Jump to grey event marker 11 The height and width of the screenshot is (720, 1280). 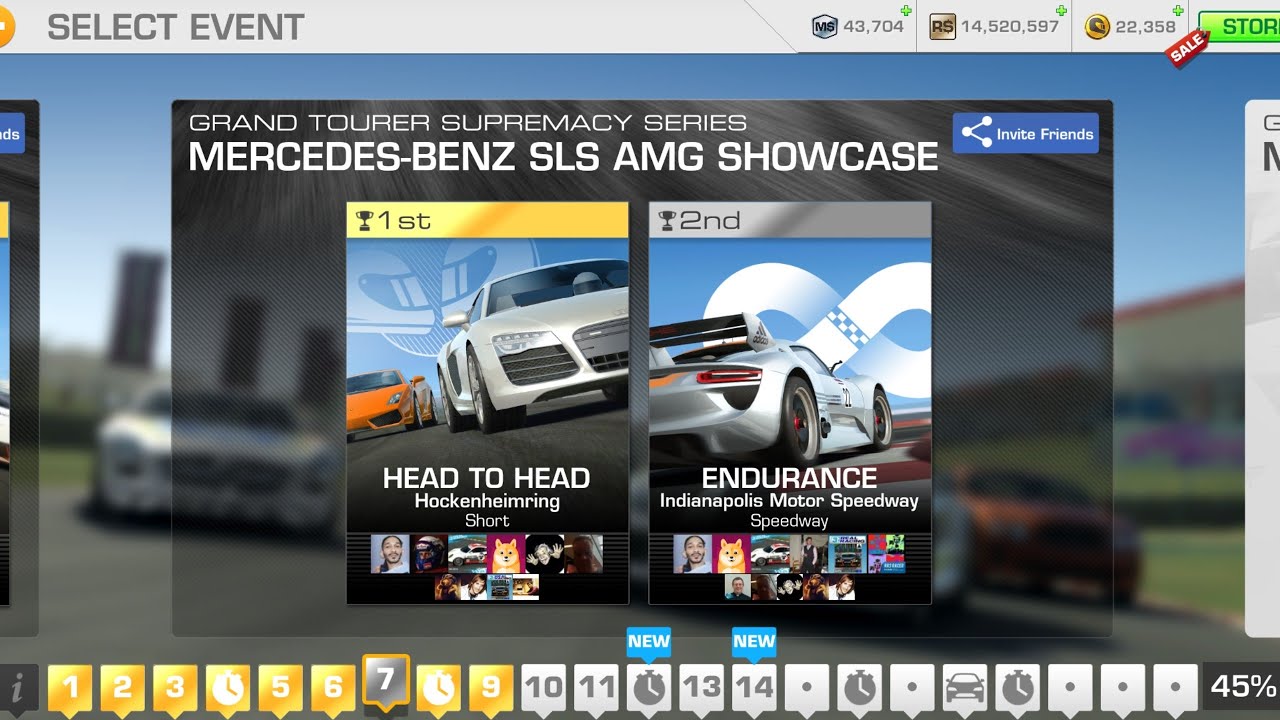596,688
